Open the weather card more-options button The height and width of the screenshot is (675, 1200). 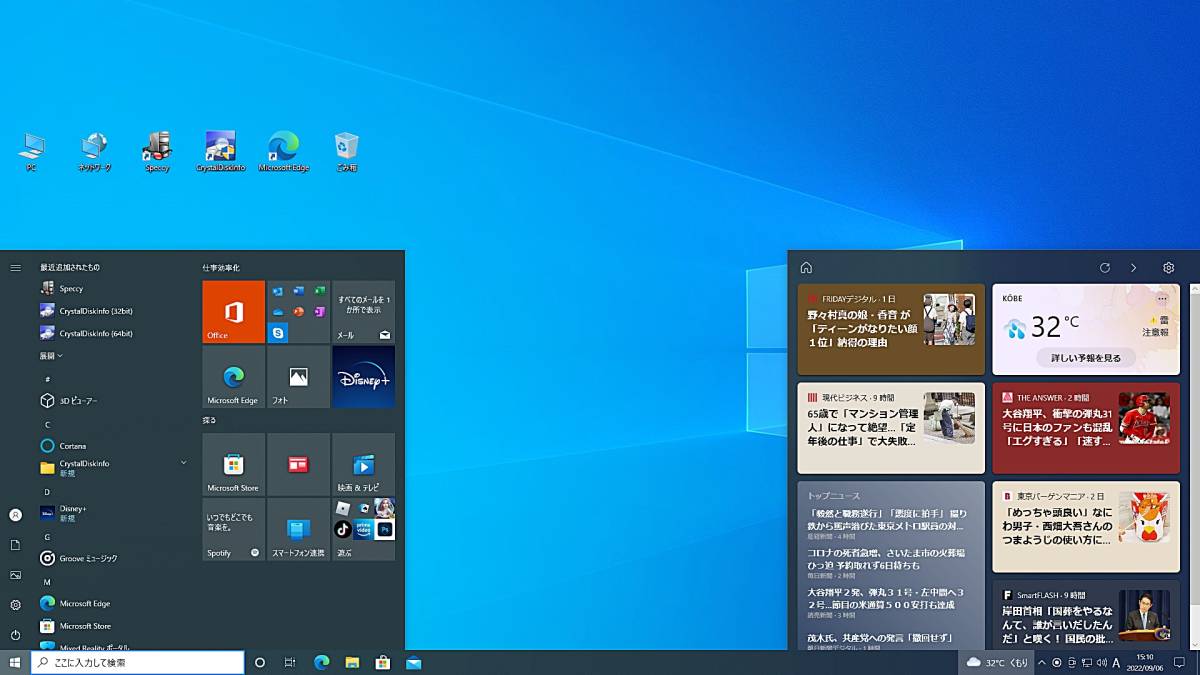[x=1162, y=299]
